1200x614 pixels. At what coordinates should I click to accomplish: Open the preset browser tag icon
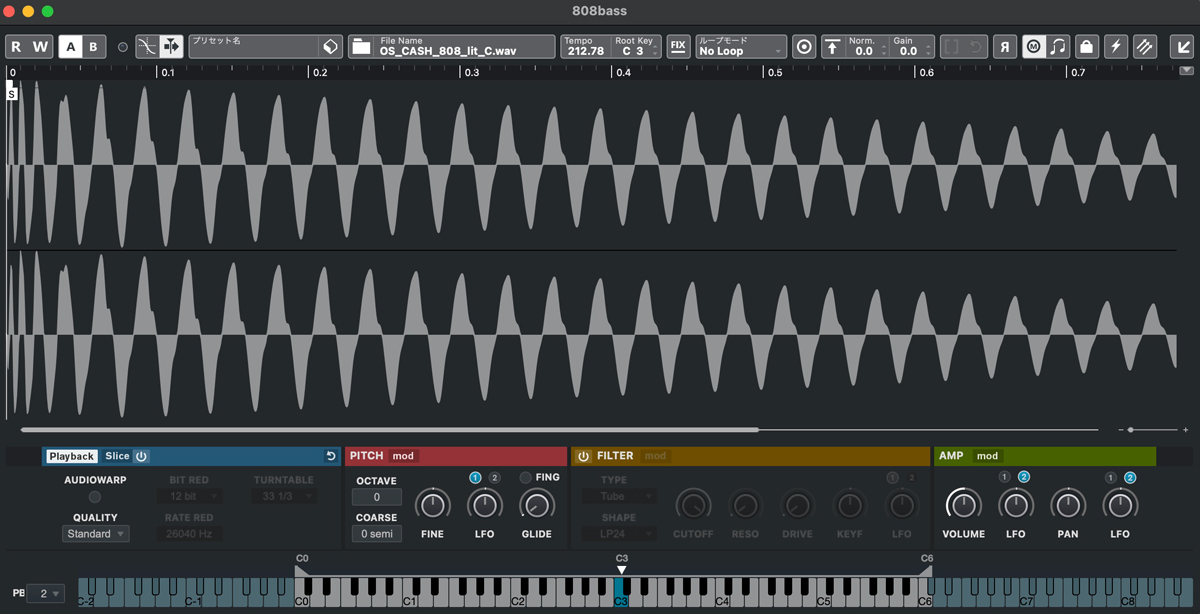click(x=330, y=47)
